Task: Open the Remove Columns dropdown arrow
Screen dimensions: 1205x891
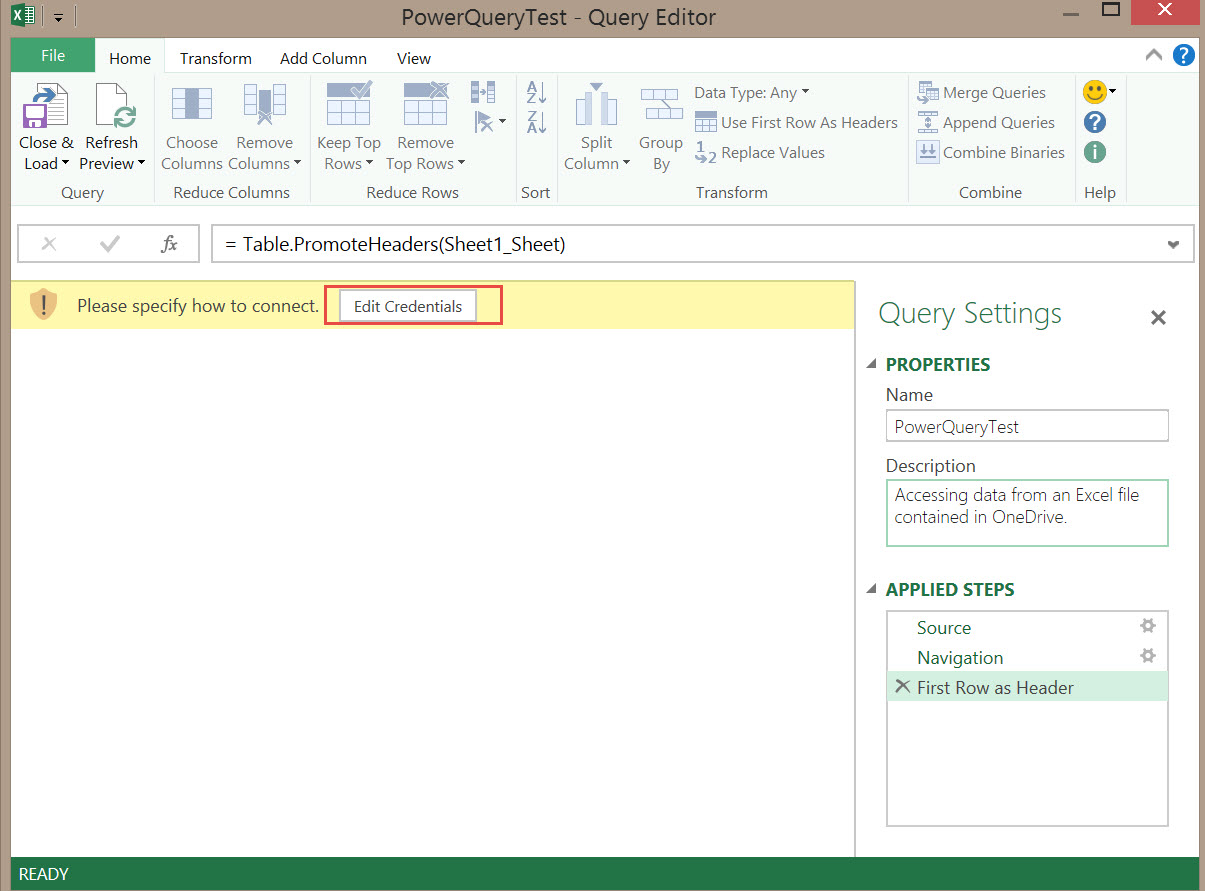Action: point(297,164)
